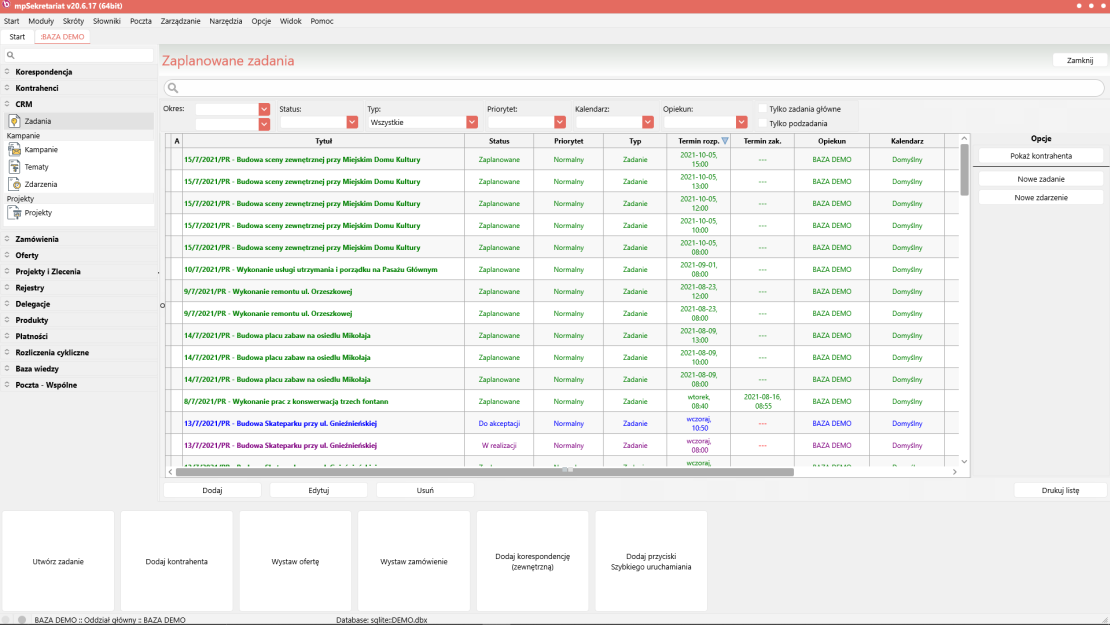
Task: Click Nowe zadanie button
Action: (x=1041, y=179)
